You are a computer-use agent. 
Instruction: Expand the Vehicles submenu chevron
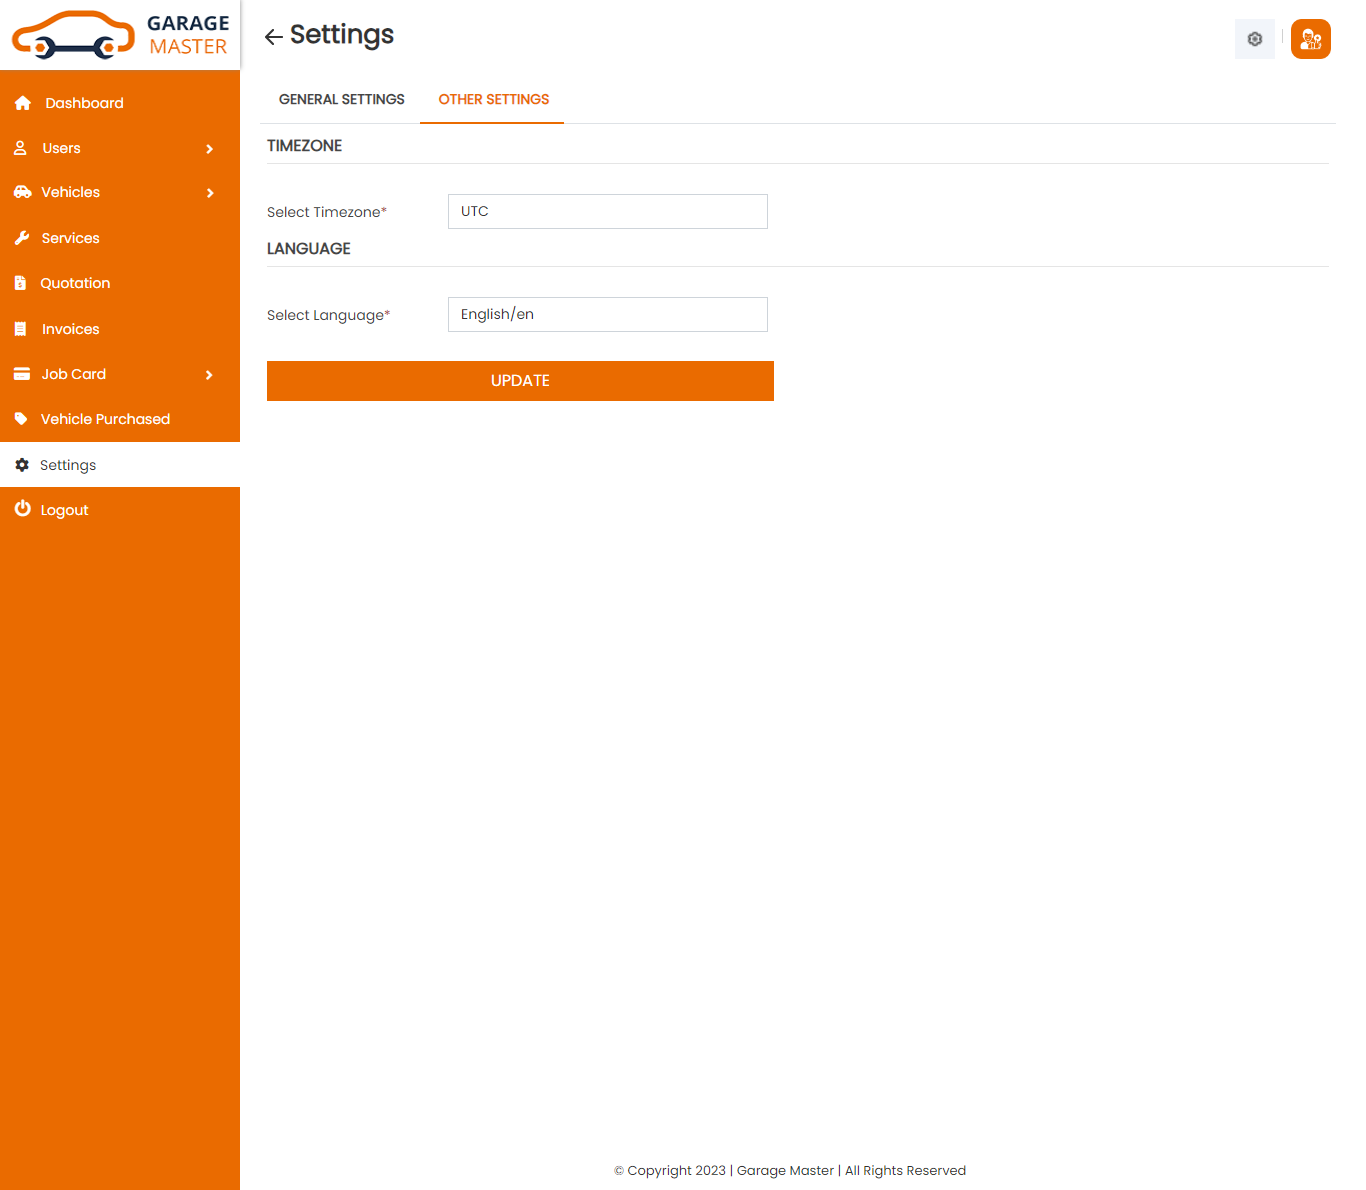[209, 193]
